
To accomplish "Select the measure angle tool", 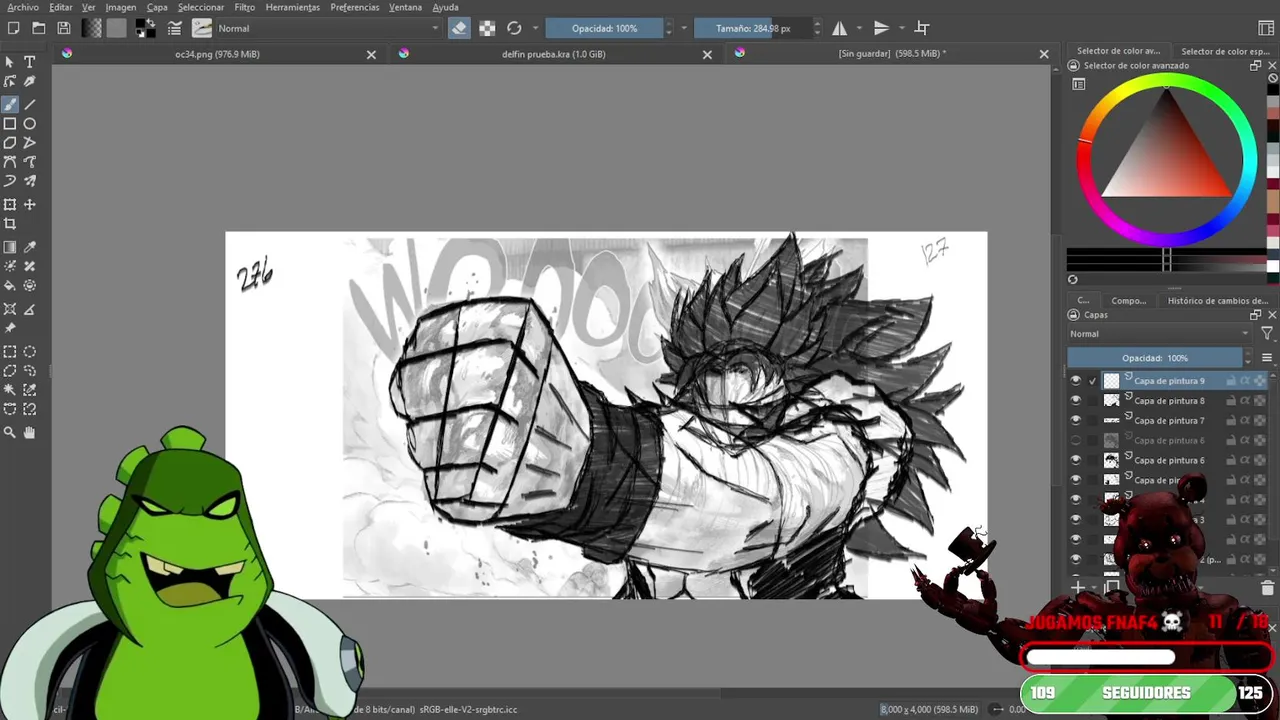I will (30, 309).
